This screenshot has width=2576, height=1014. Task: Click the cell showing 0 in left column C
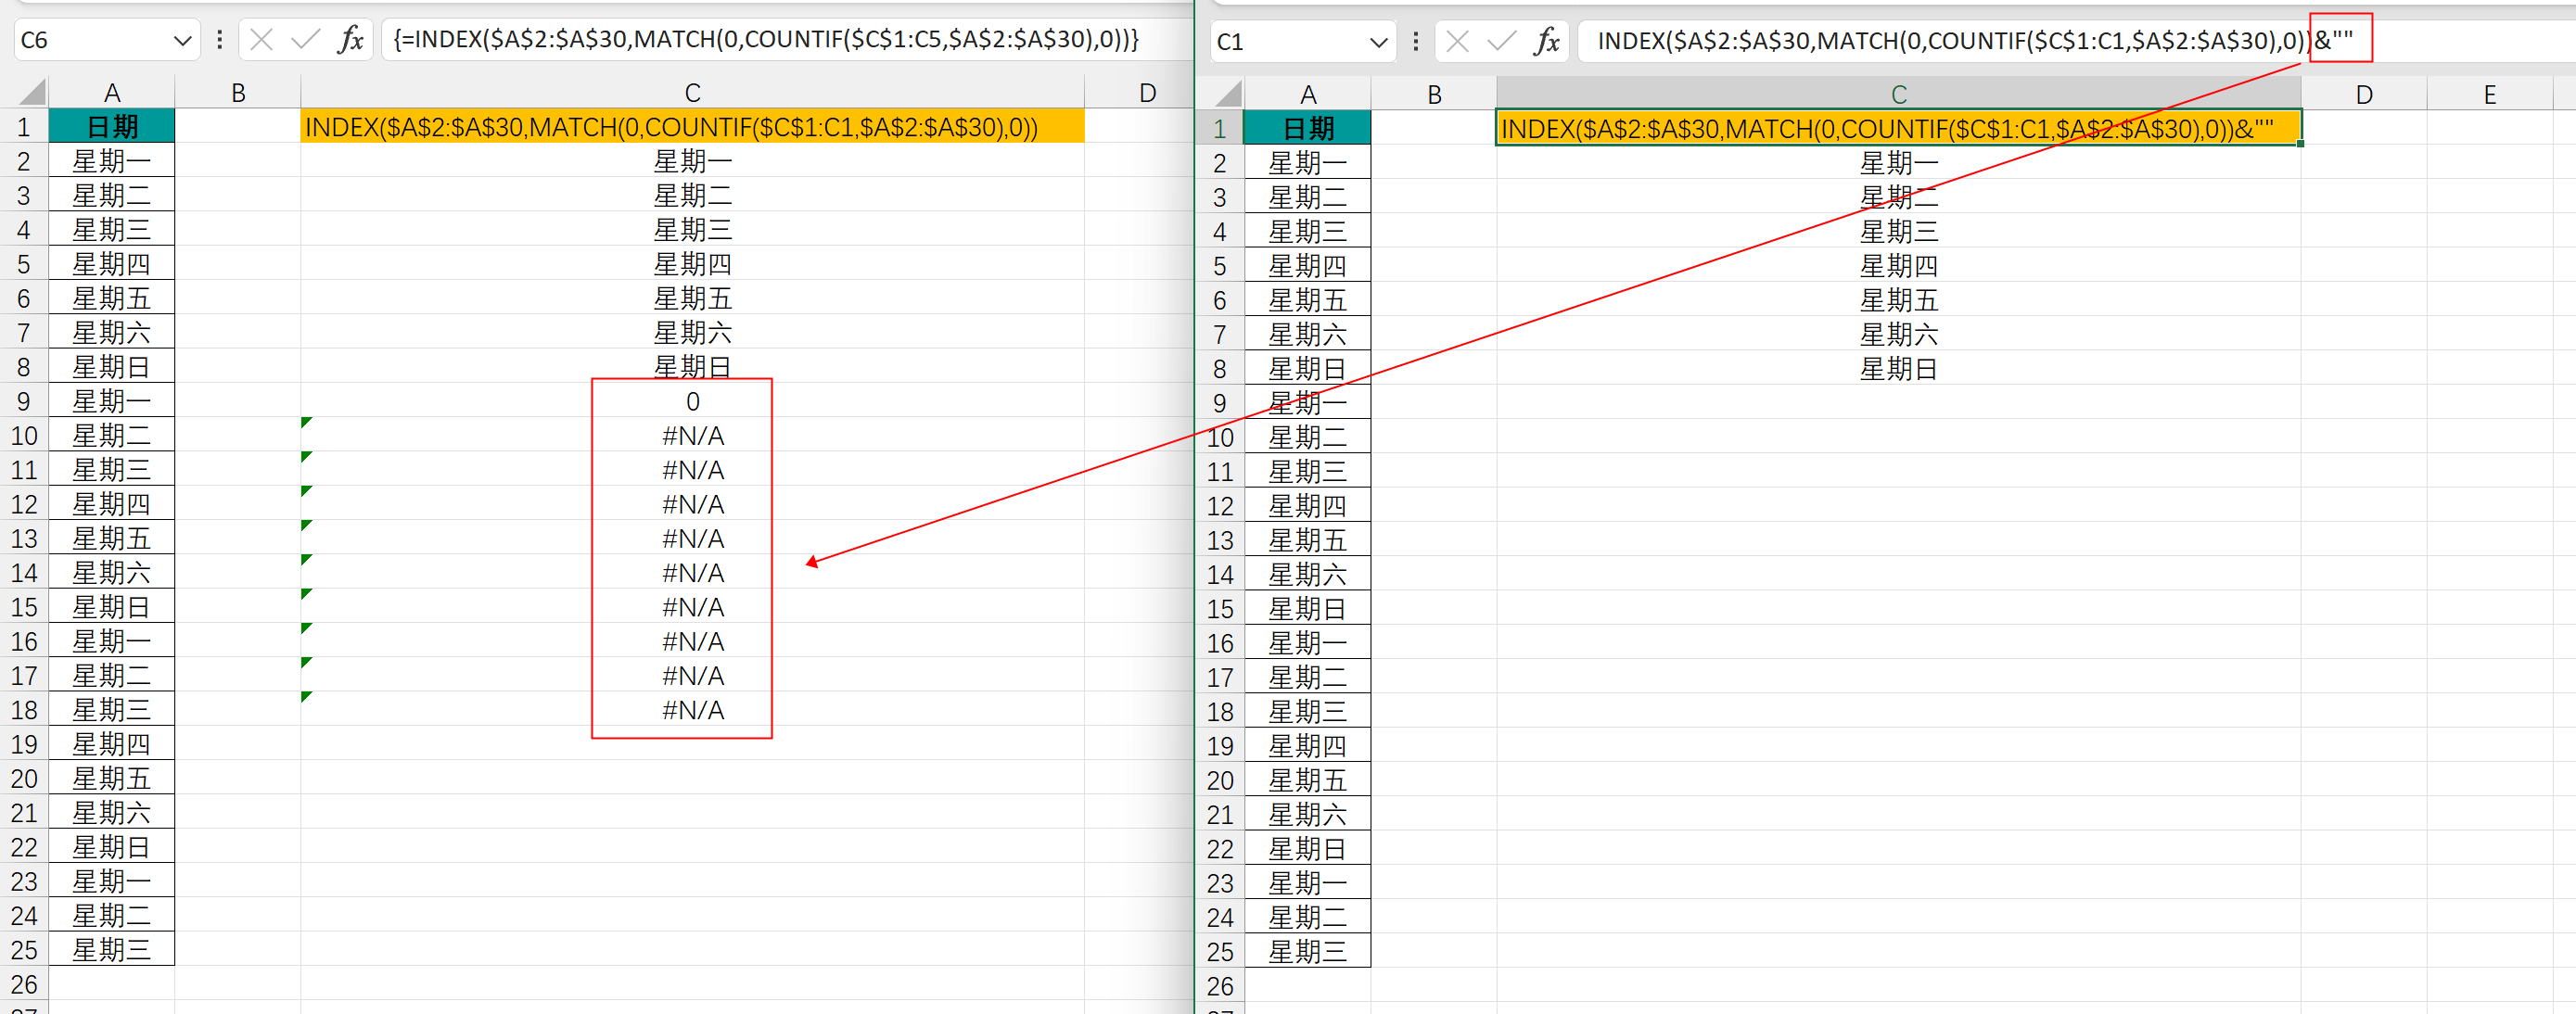(692, 402)
